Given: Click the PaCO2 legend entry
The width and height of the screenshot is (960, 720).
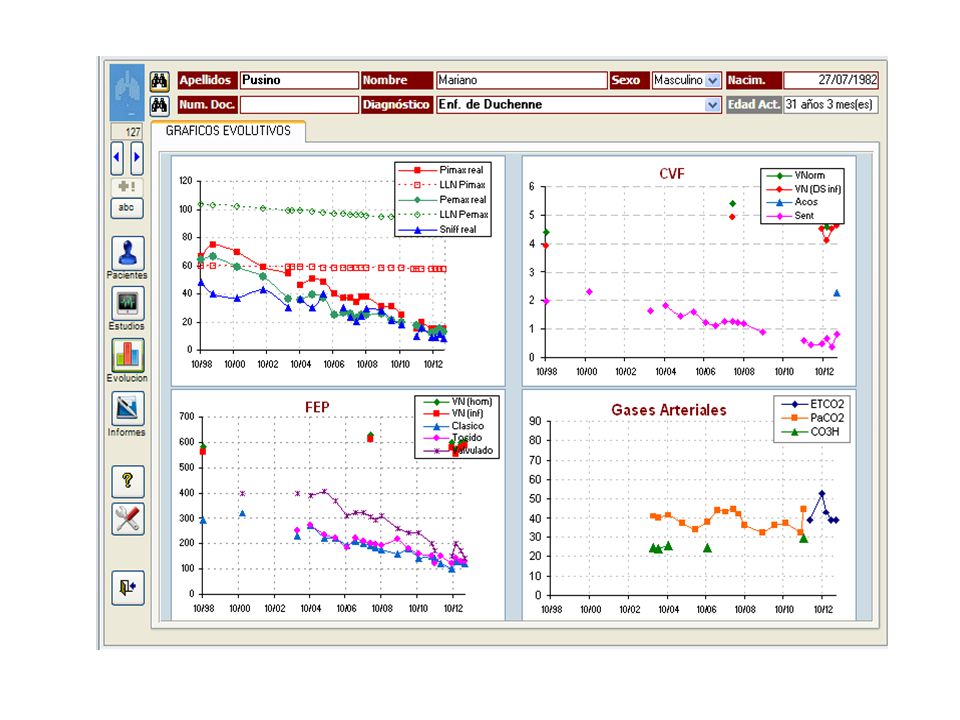Looking at the screenshot, I should [813, 418].
